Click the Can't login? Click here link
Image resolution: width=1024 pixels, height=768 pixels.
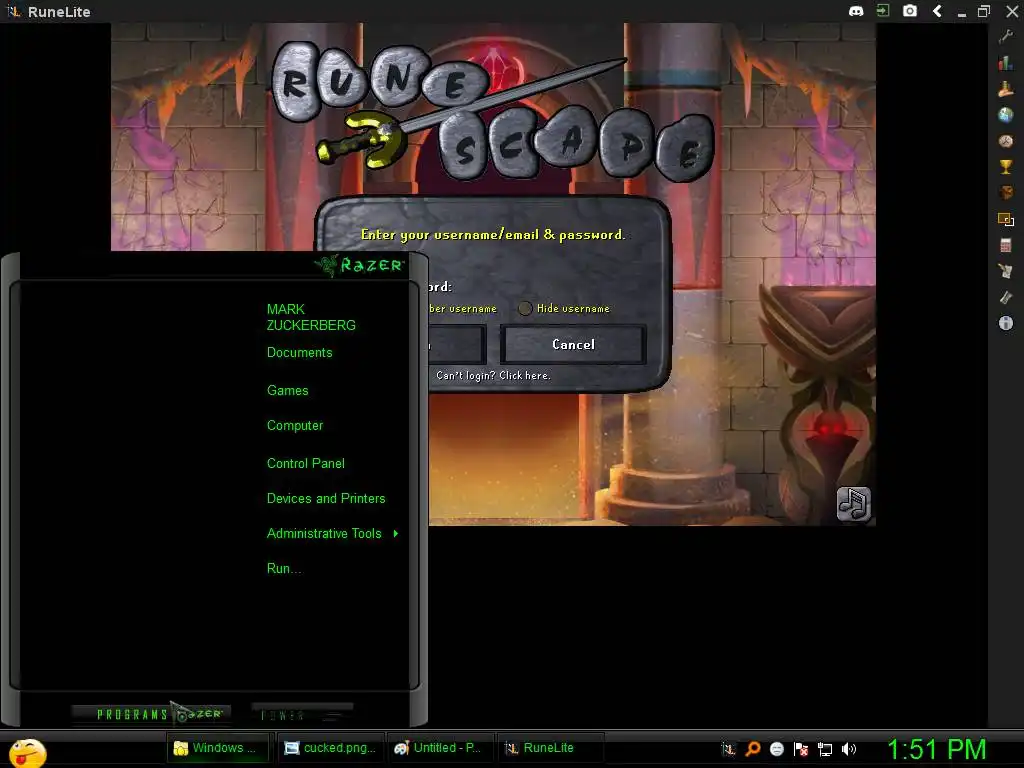[493, 376]
